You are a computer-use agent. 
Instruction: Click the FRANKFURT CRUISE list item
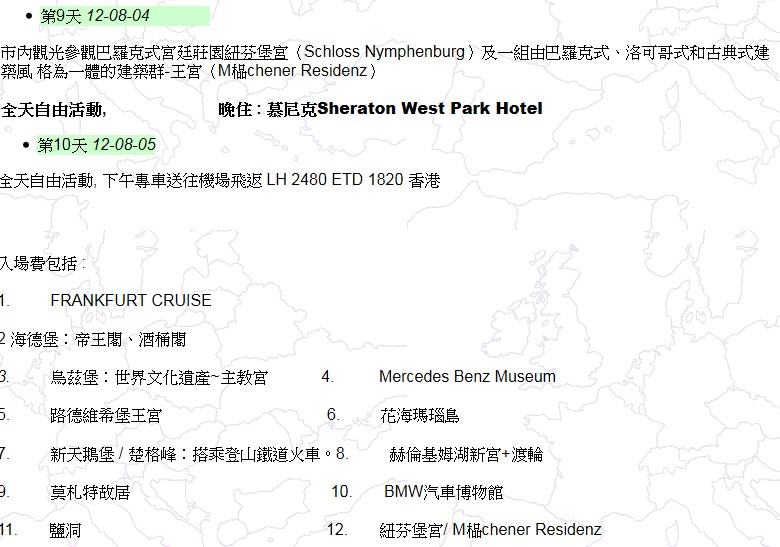click(x=131, y=300)
